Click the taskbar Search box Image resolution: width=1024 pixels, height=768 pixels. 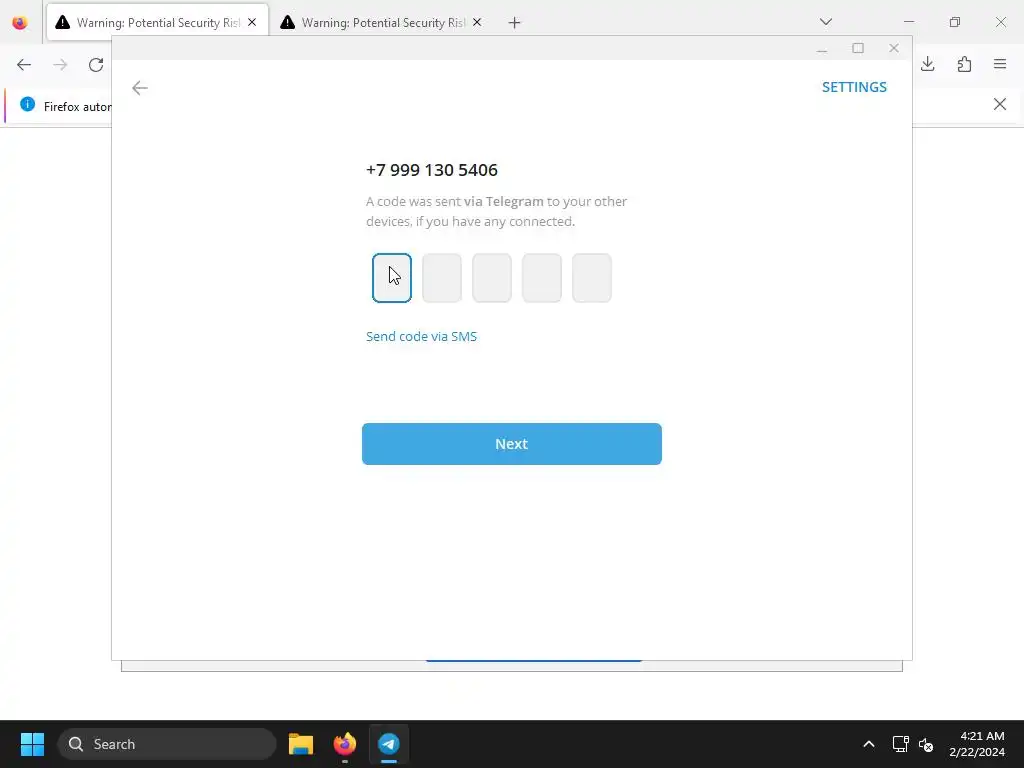tap(167, 744)
